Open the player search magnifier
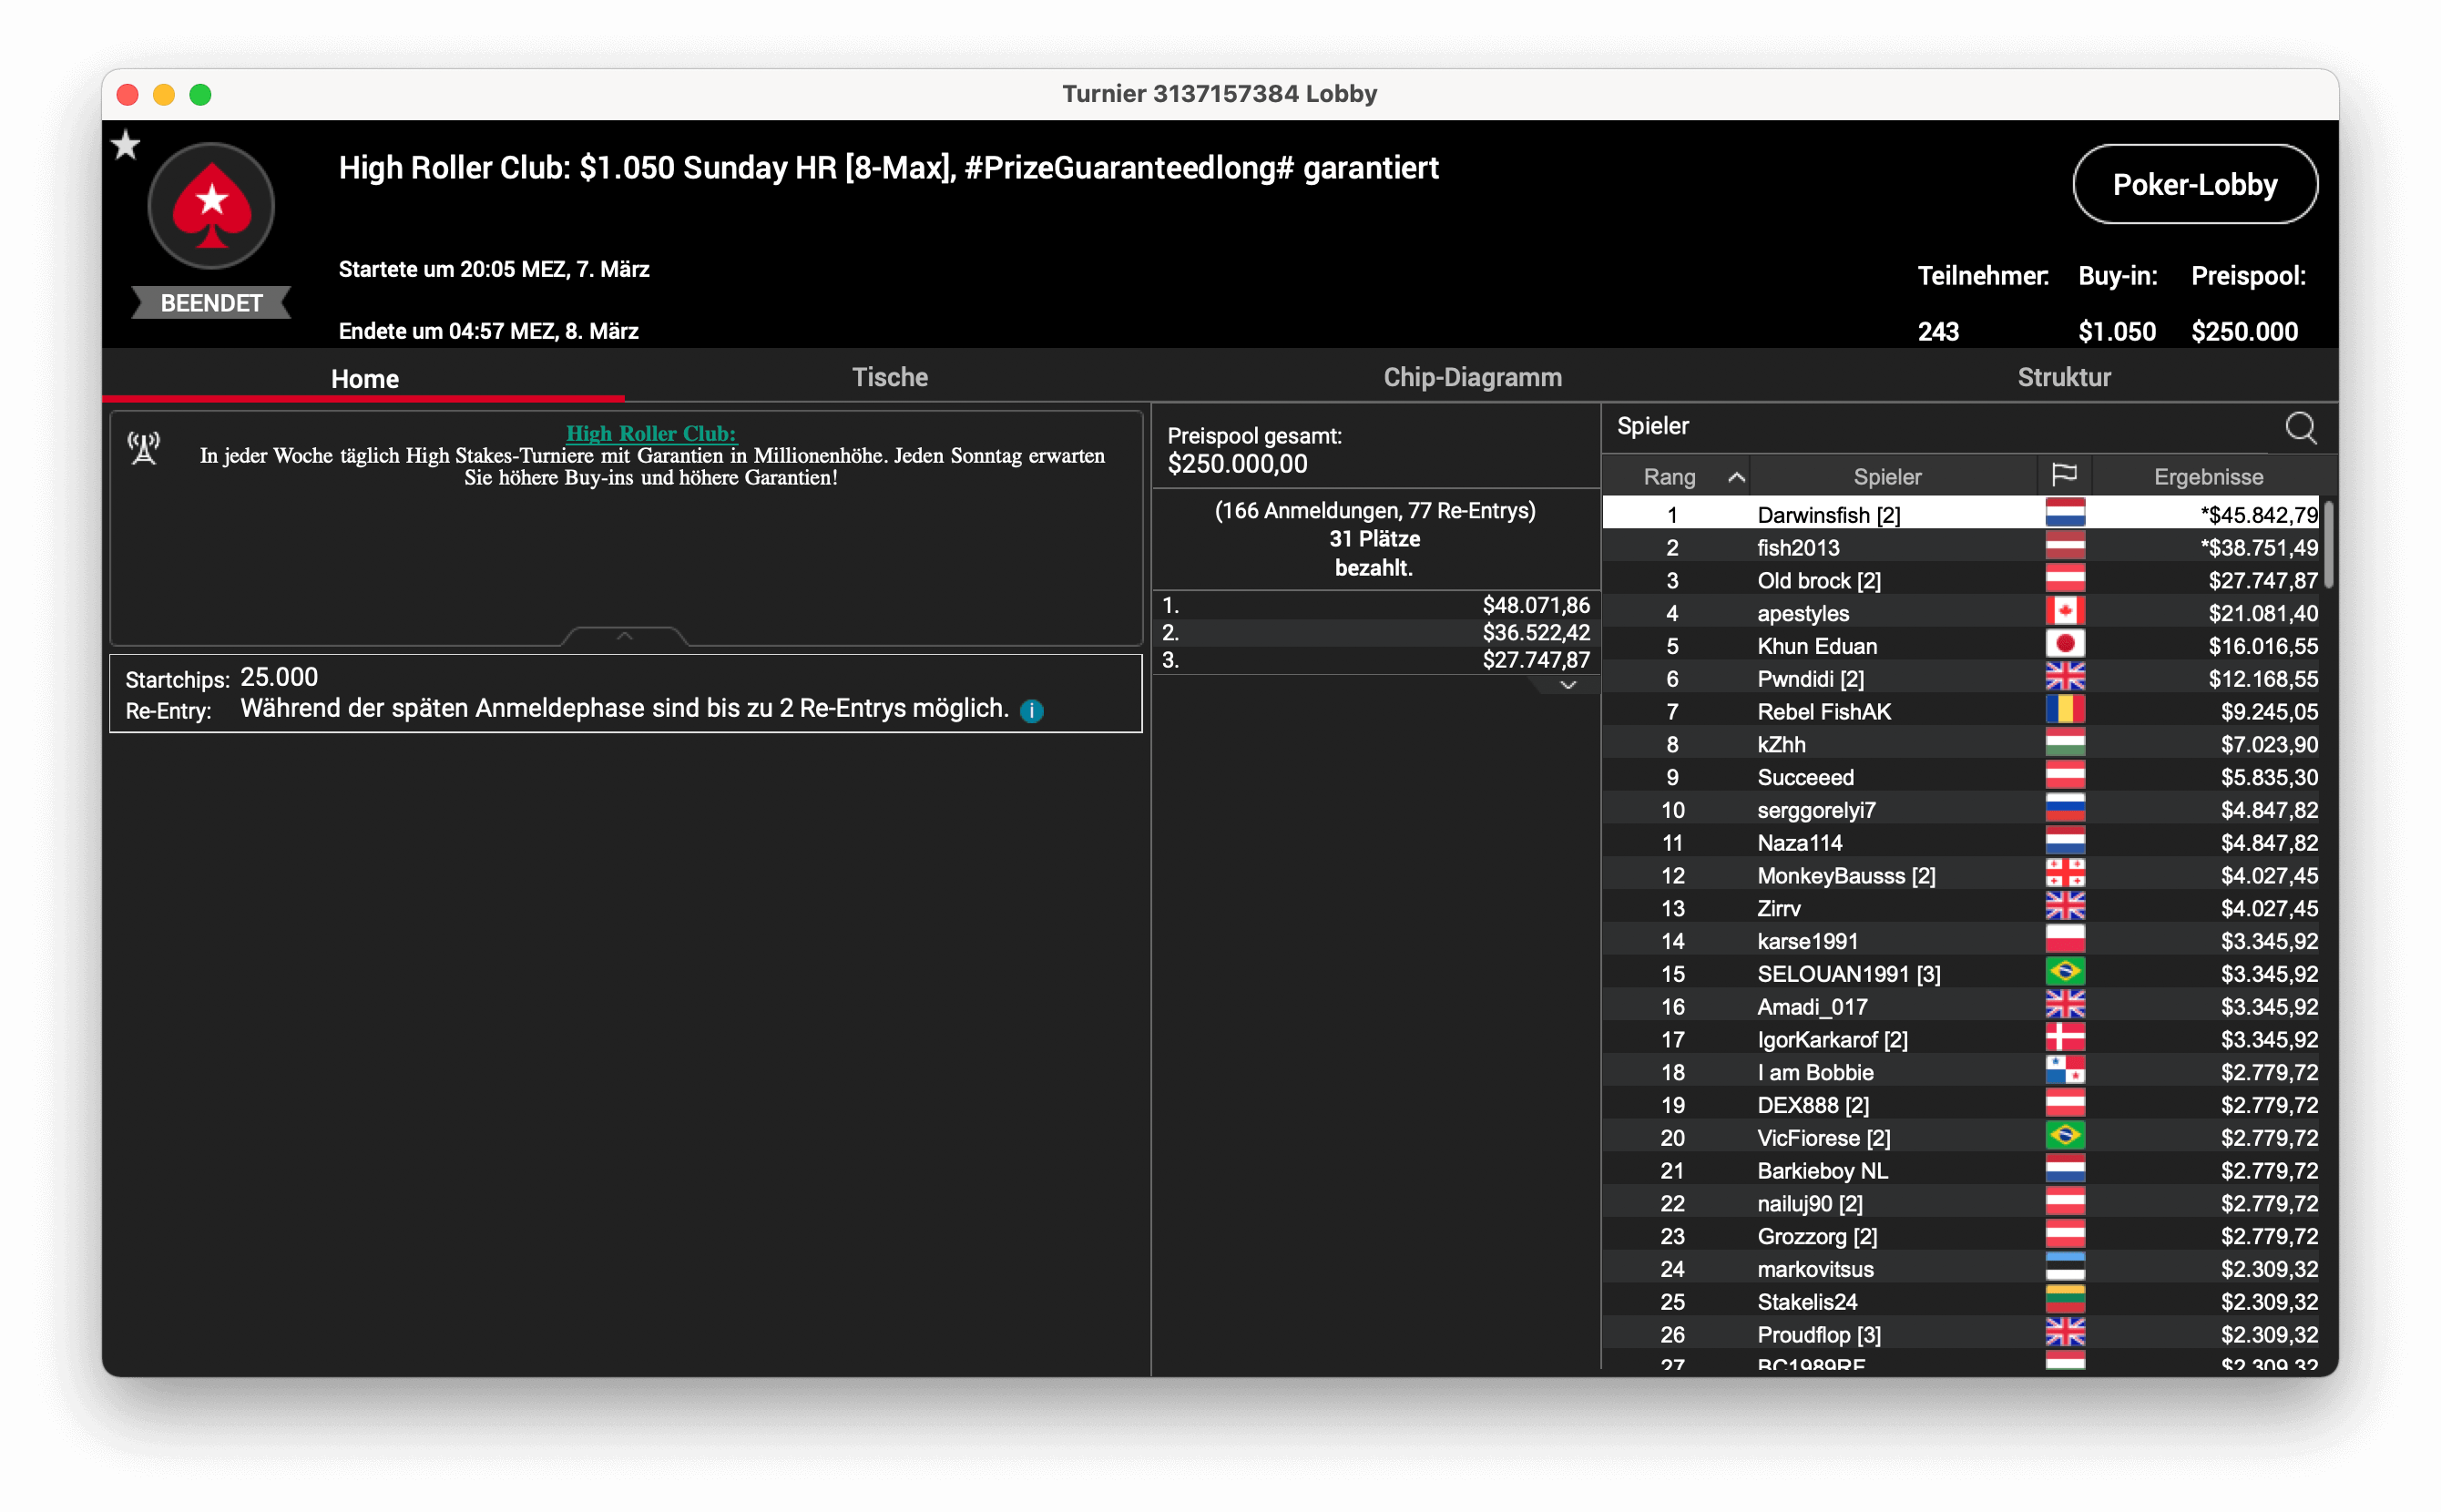 click(x=2300, y=428)
